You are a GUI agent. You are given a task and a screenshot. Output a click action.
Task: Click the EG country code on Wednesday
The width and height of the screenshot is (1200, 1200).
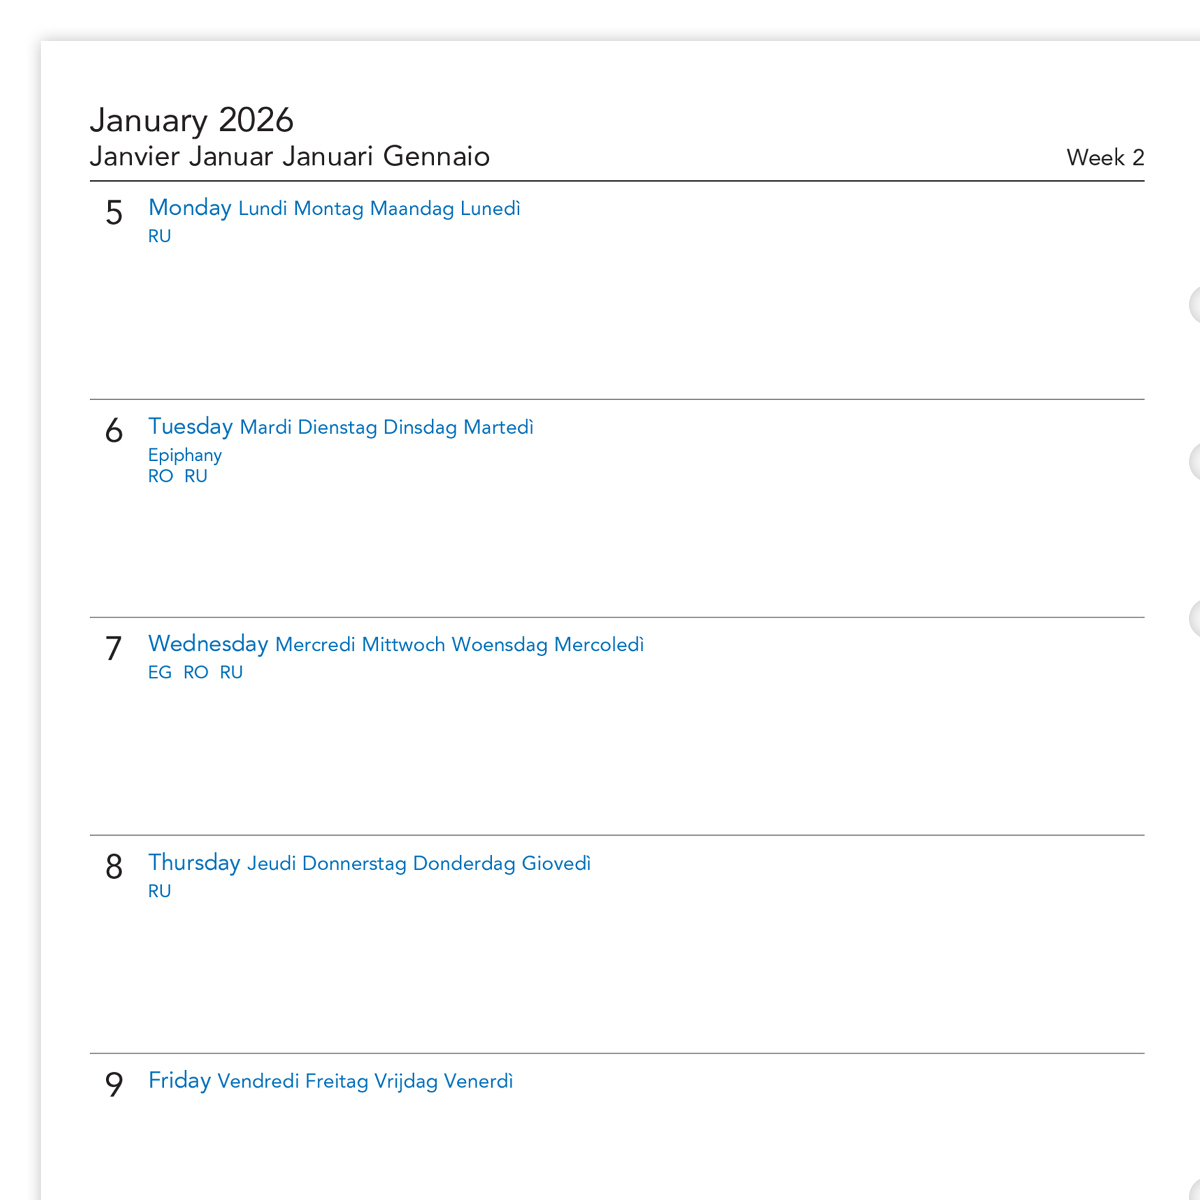[160, 673]
